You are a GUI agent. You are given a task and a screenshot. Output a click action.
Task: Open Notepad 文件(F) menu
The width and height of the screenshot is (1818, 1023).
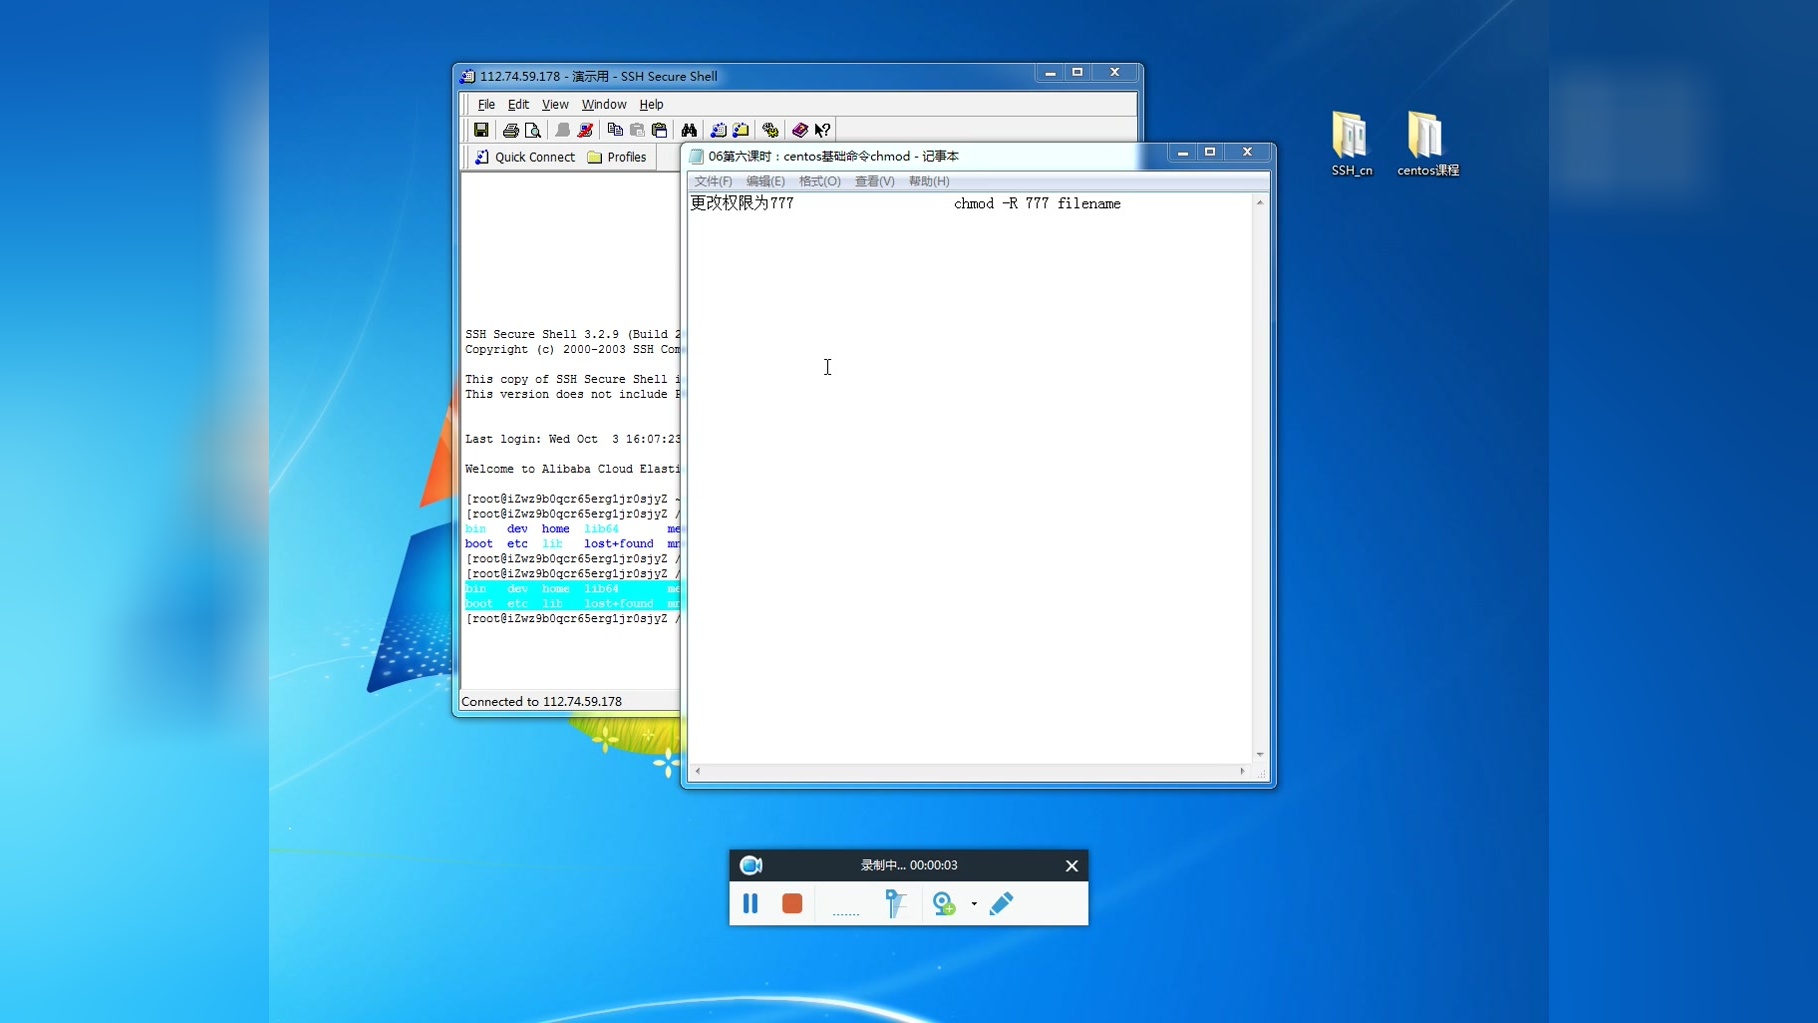(713, 181)
